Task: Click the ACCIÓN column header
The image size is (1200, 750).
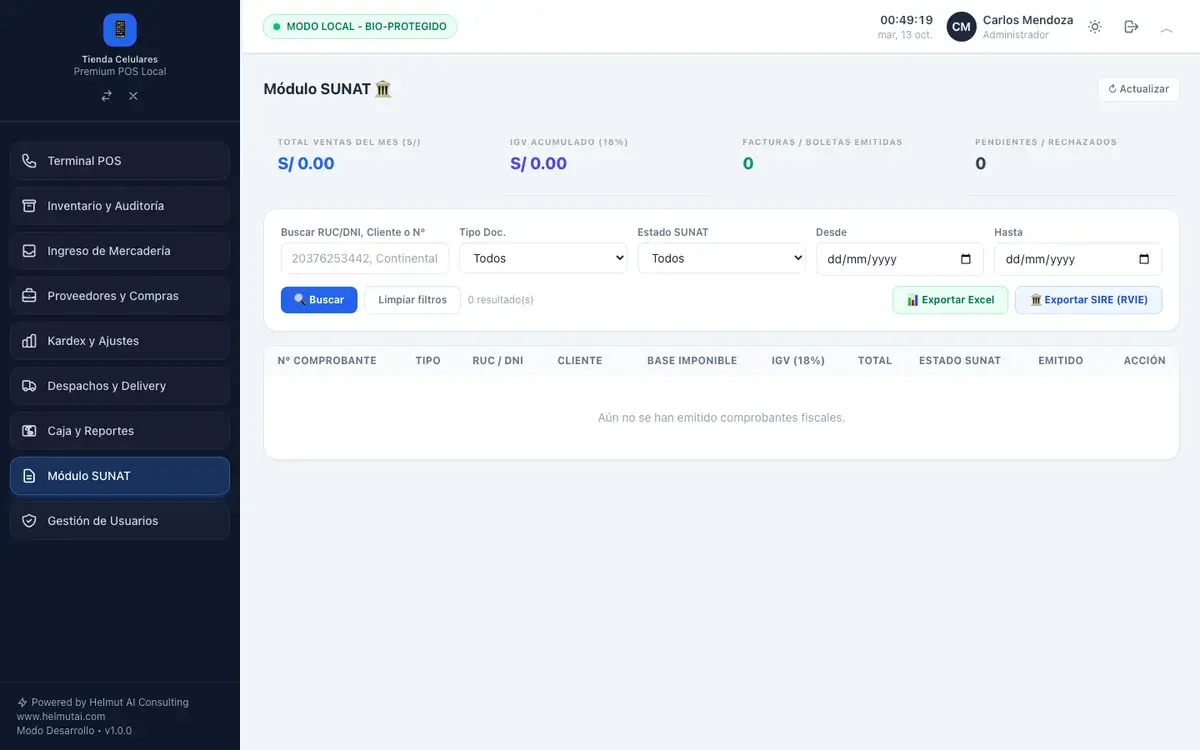Action: tap(1145, 361)
